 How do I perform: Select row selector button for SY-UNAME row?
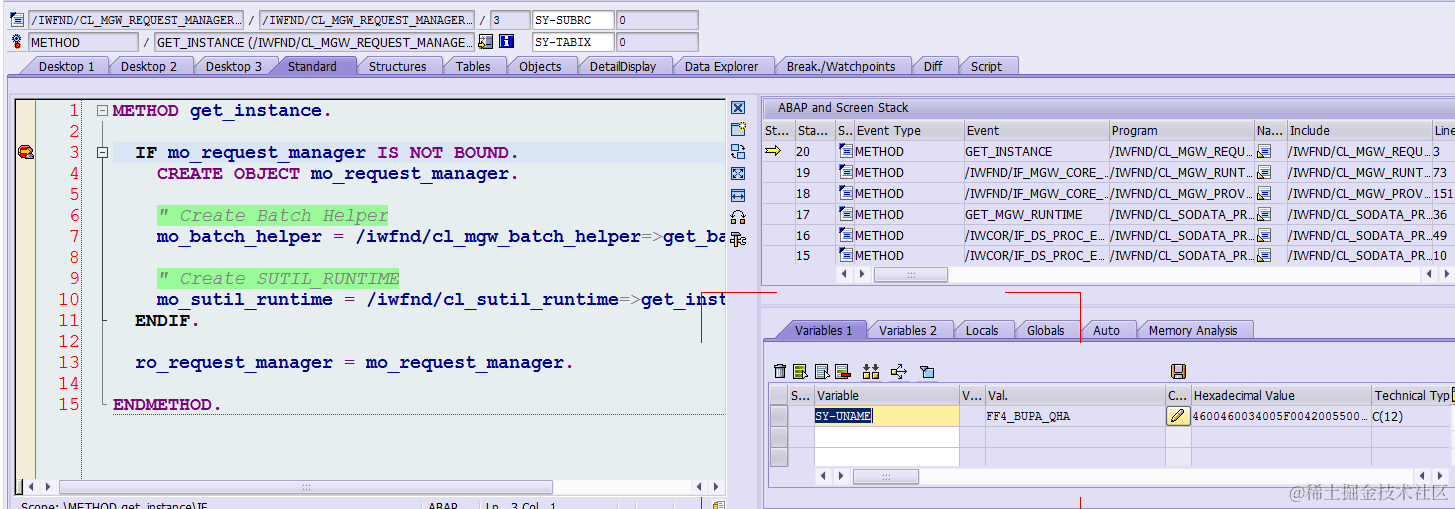[778, 416]
